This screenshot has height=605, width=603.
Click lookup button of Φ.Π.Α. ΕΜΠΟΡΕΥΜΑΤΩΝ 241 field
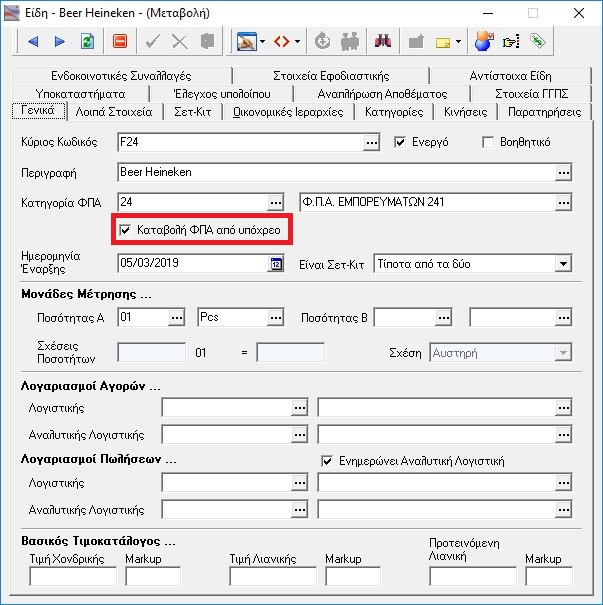[563, 203]
